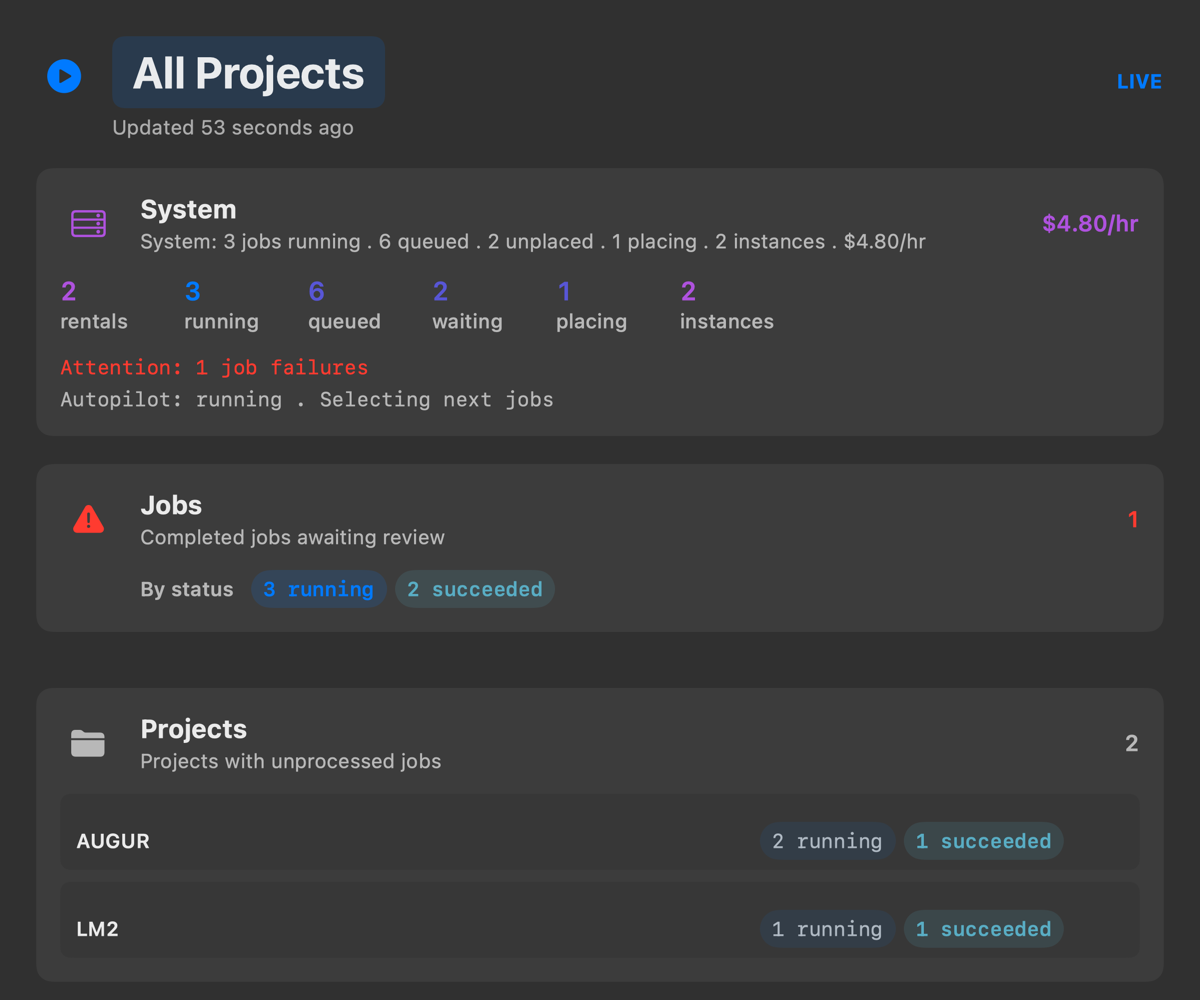Click the Jobs card heading

171,506
